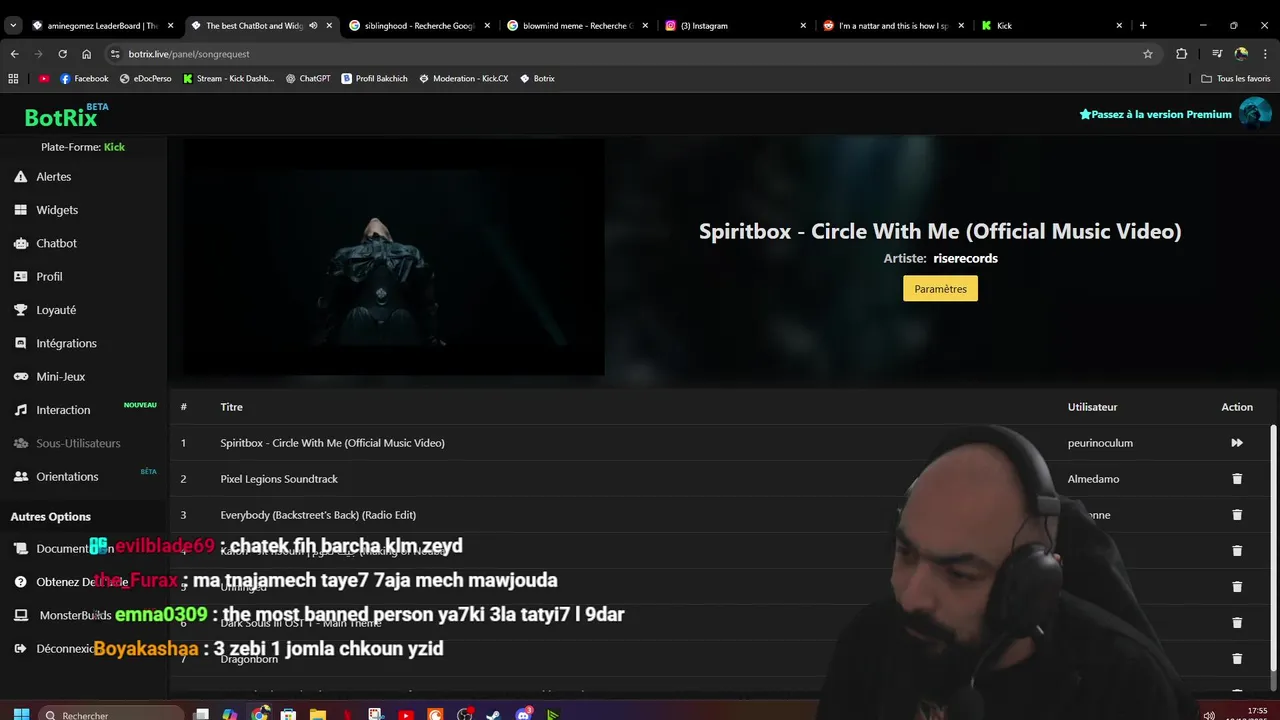Switch to siblinghood Recherche Google tab

tap(419, 26)
